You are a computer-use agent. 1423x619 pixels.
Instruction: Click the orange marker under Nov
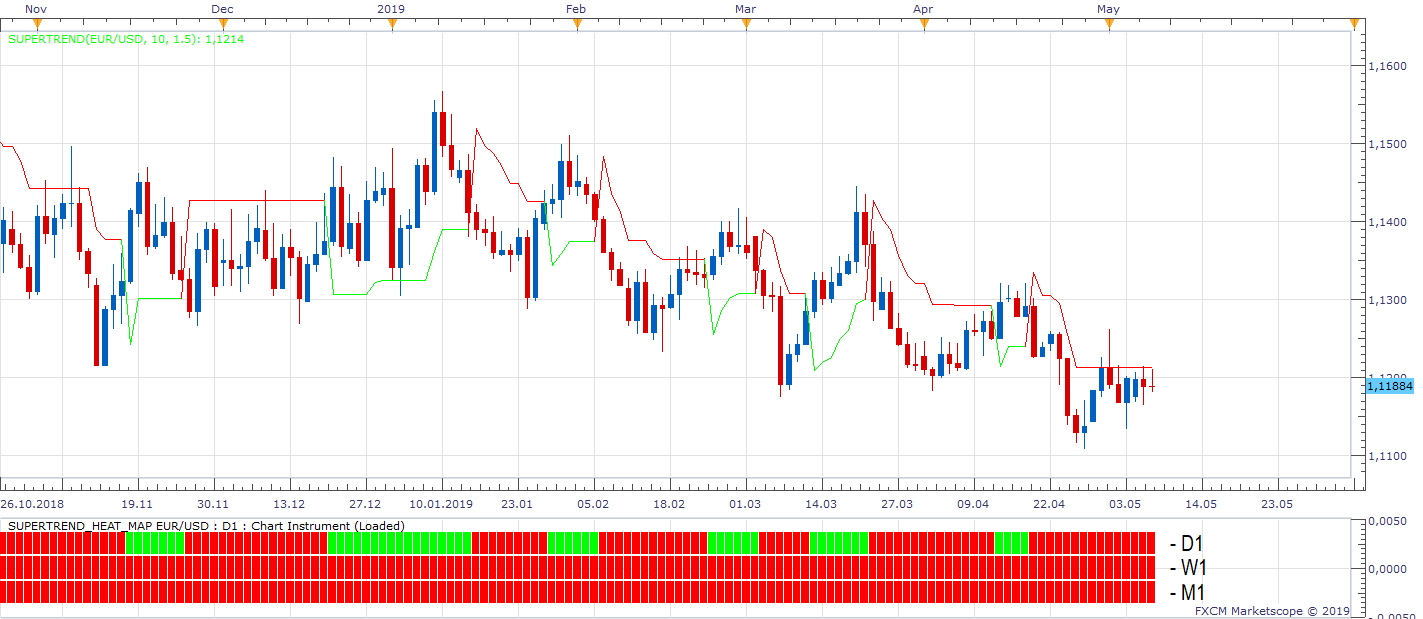(37, 25)
